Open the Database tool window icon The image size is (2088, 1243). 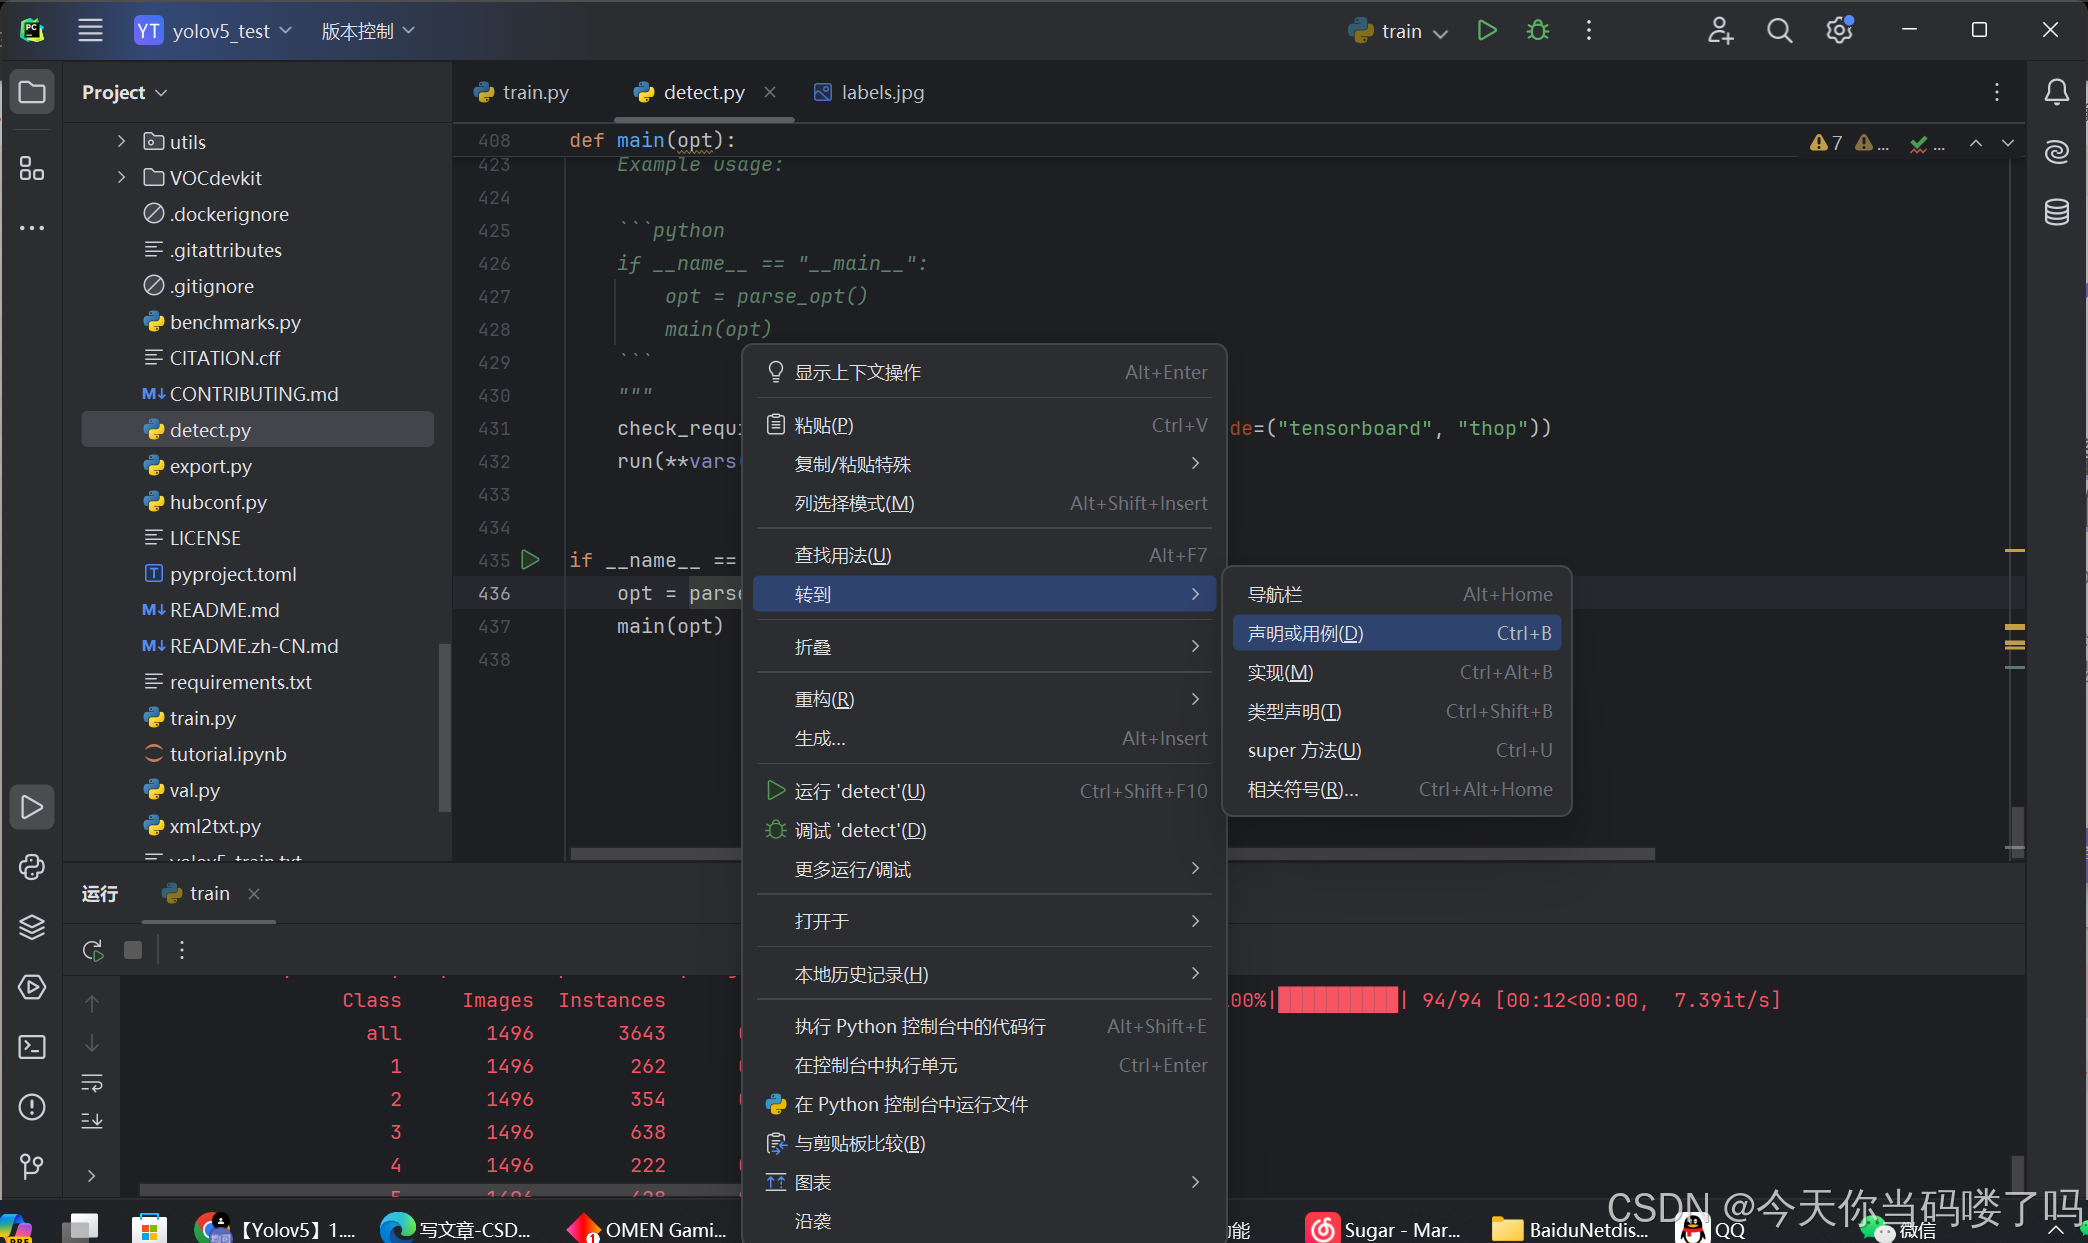click(x=2056, y=212)
